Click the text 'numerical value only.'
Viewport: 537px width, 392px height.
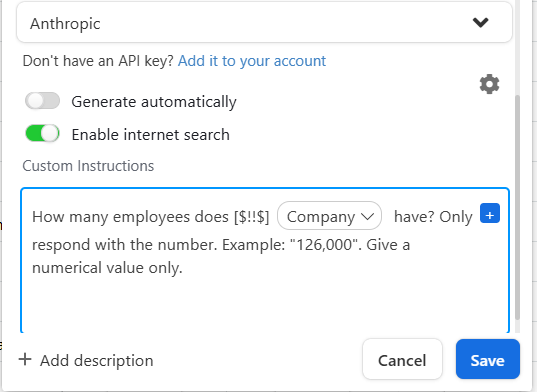coord(107,267)
